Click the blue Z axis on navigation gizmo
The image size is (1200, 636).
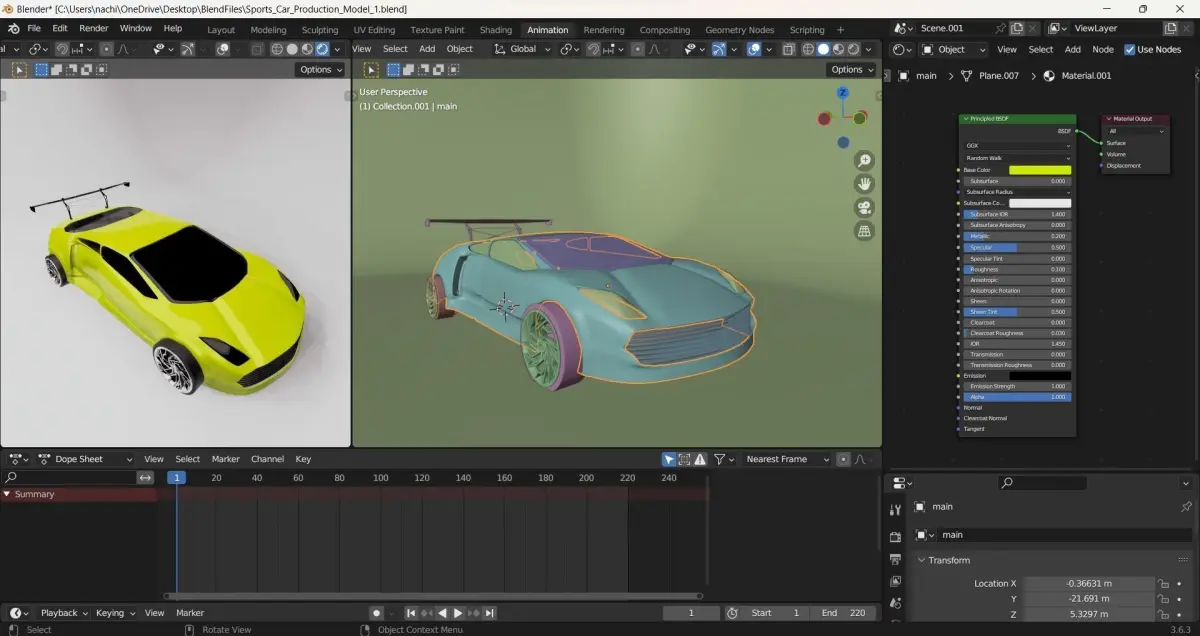point(843,92)
